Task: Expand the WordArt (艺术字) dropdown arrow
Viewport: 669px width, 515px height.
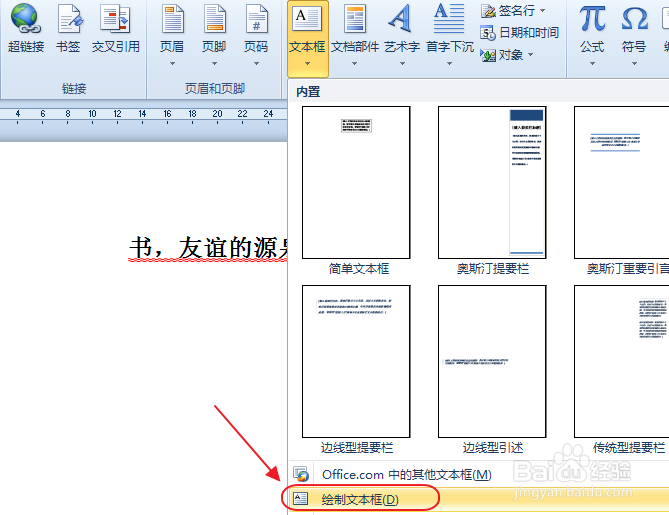Action: click(402, 64)
